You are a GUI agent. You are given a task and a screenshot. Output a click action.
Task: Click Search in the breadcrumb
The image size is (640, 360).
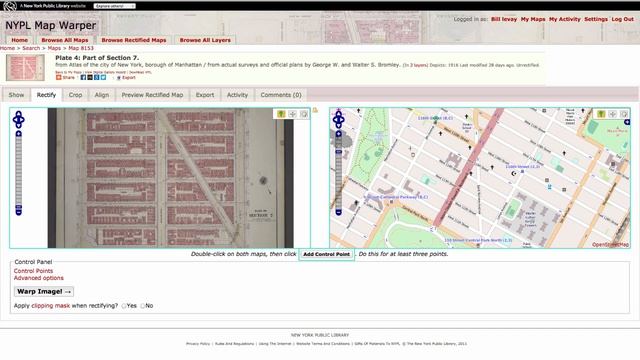31,48
